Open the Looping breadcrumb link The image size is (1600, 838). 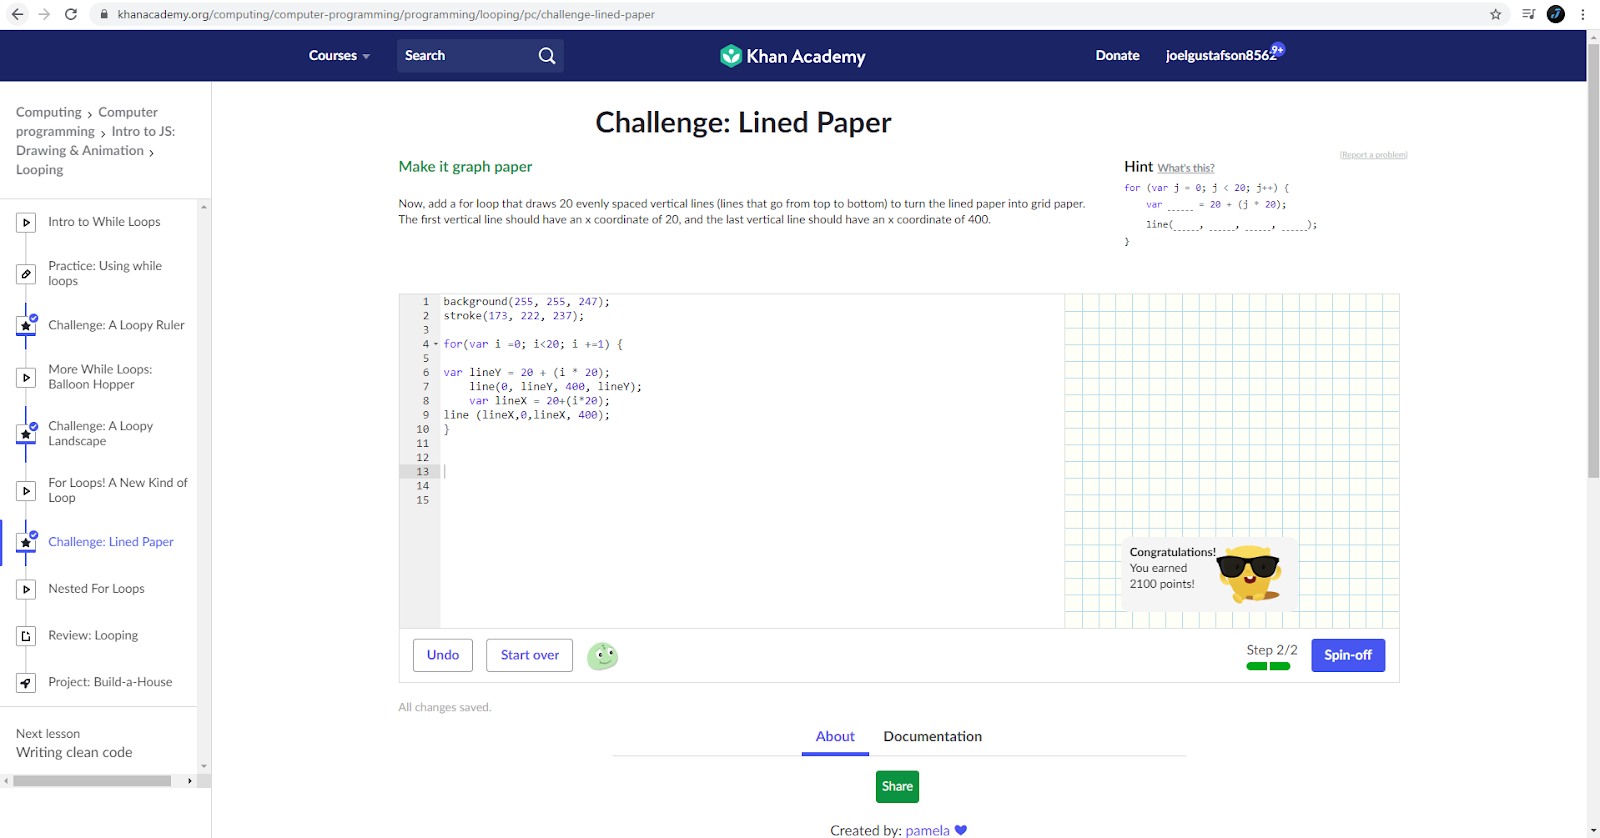(40, 170)
